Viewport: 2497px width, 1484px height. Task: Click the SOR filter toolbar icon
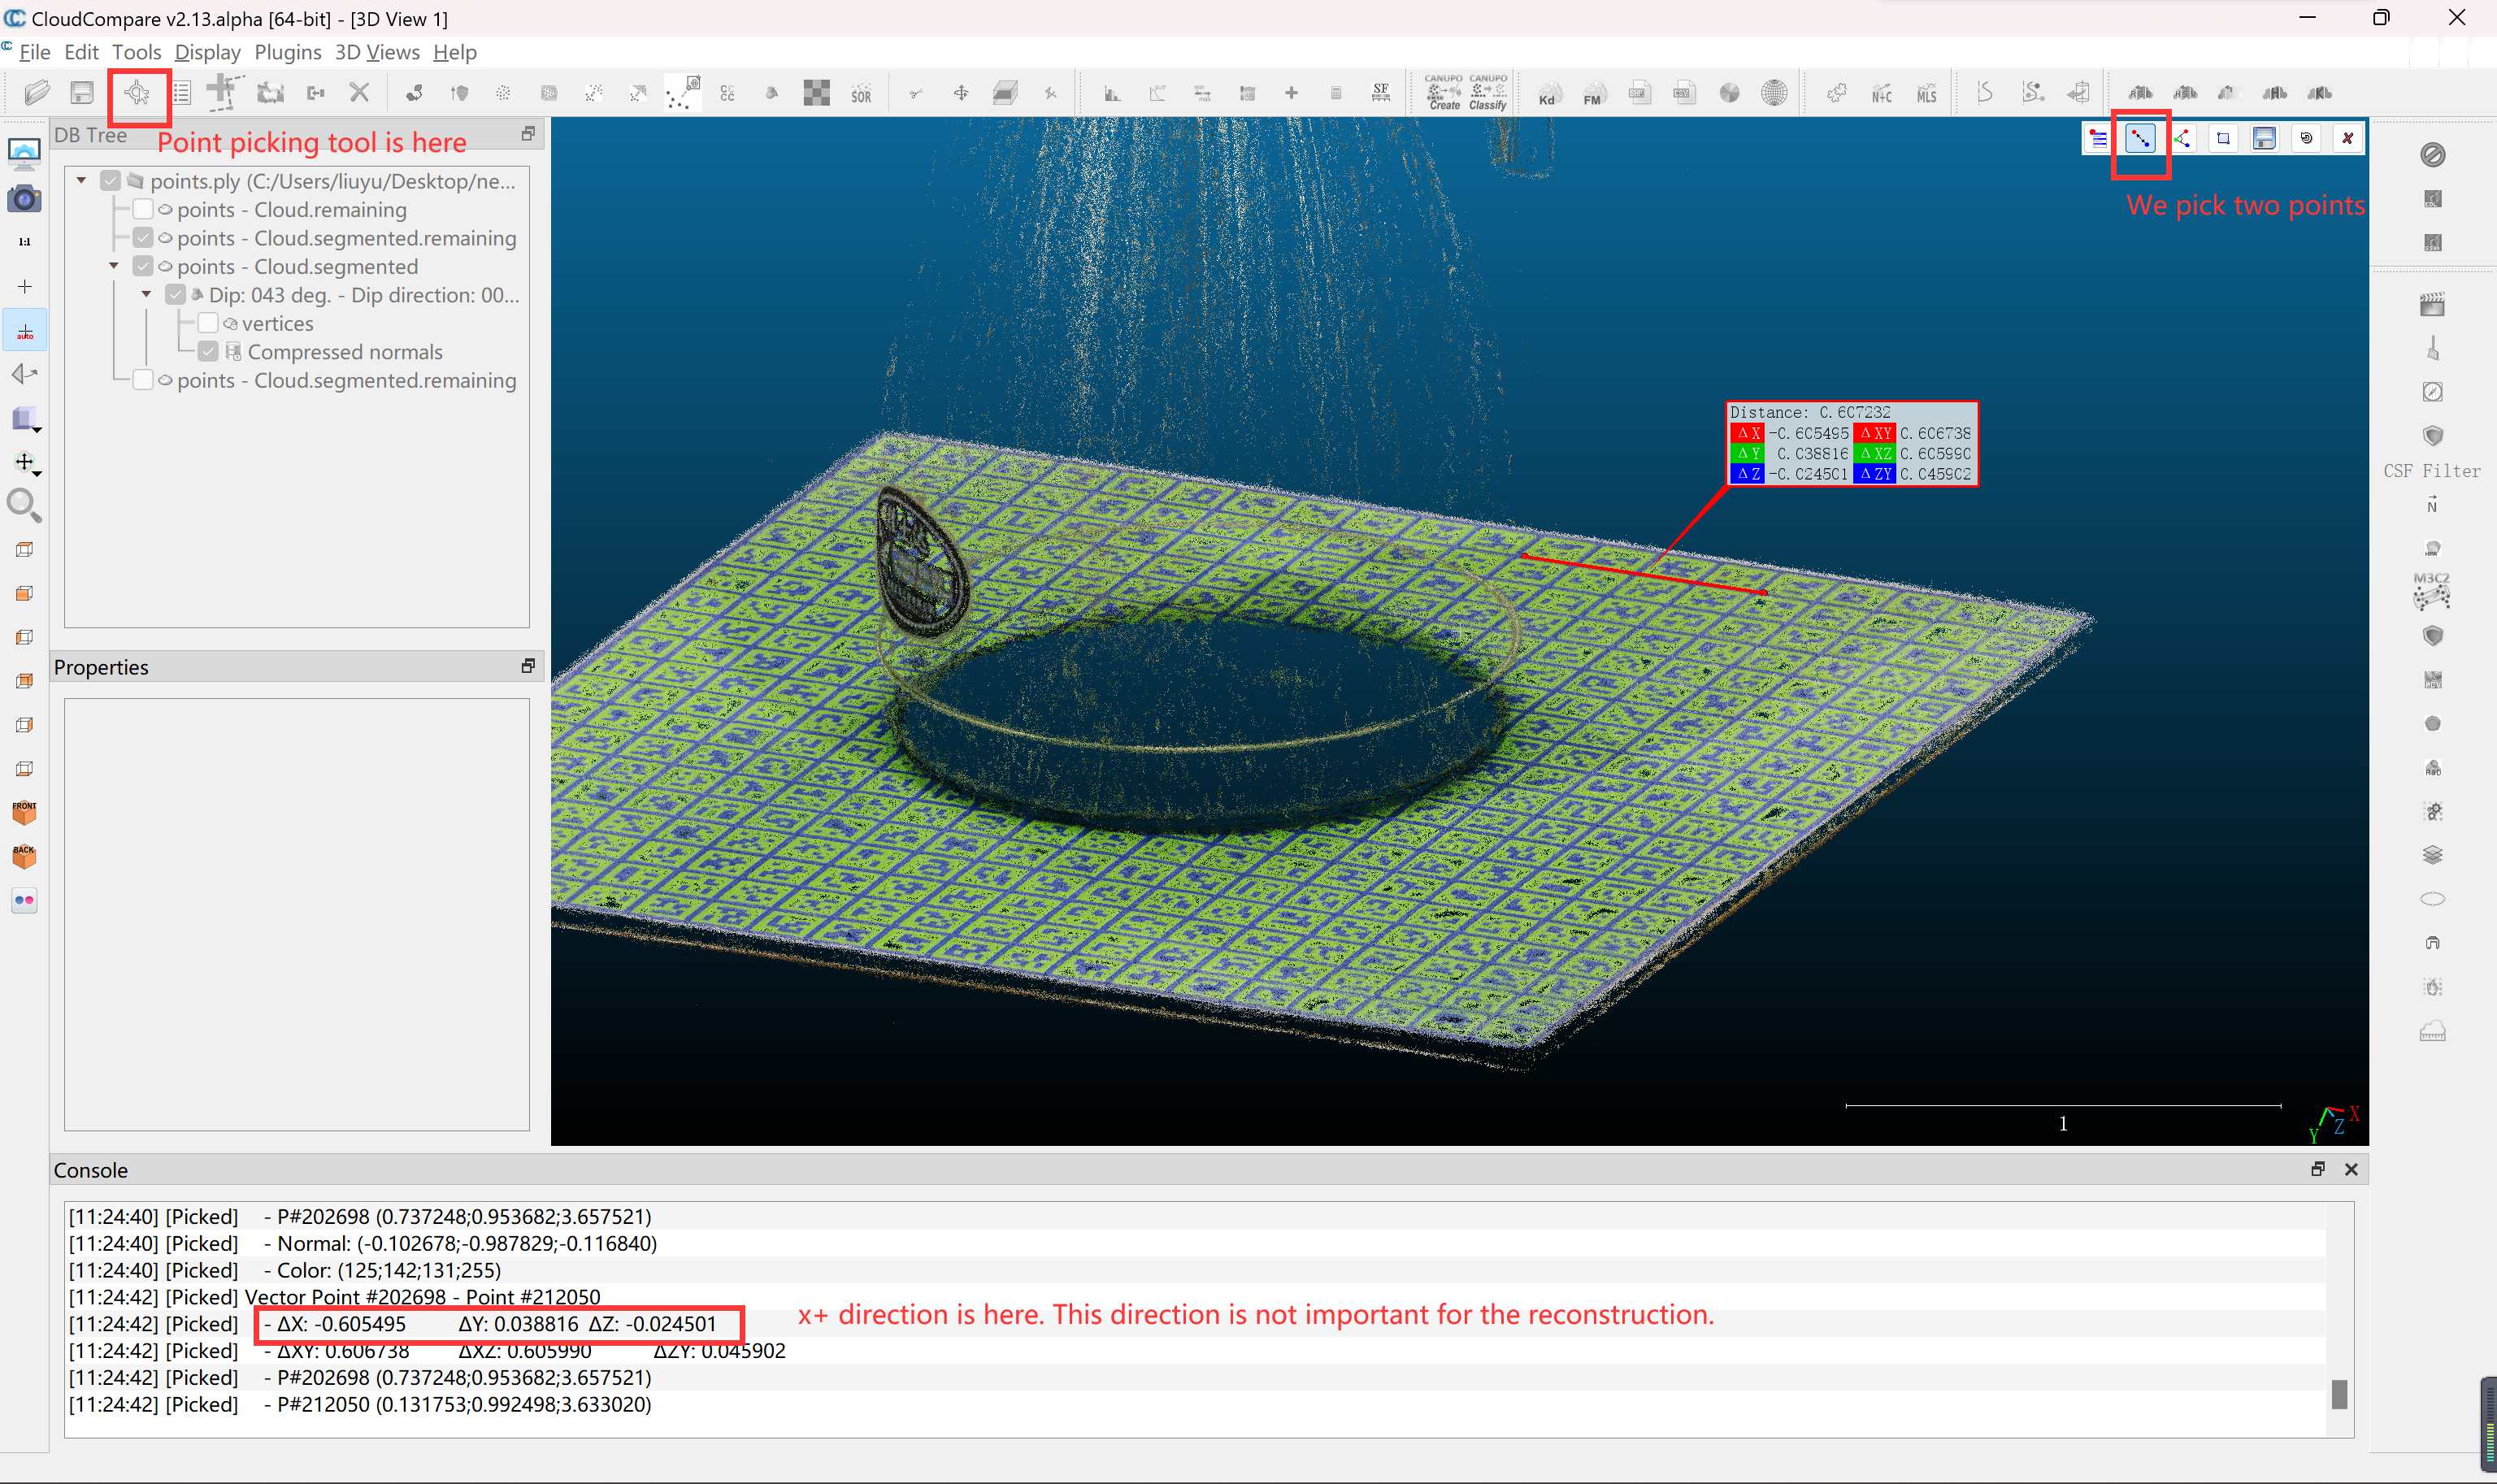point(861,94)
